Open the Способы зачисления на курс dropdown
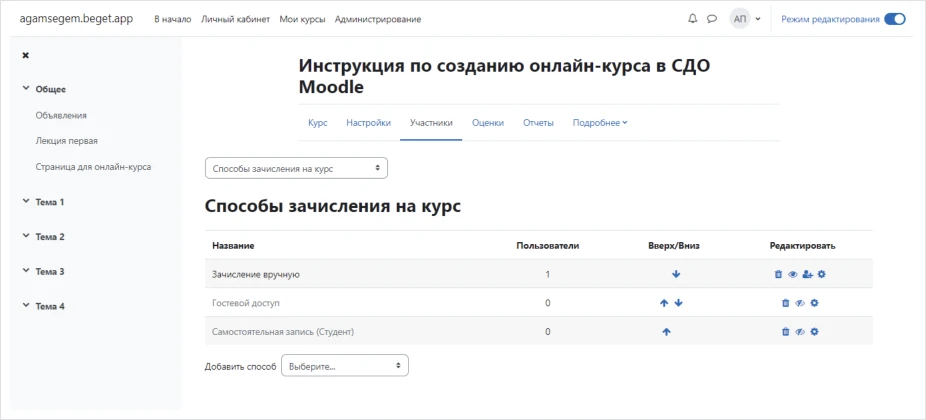926x420 pixels. (x=296, y=168)
